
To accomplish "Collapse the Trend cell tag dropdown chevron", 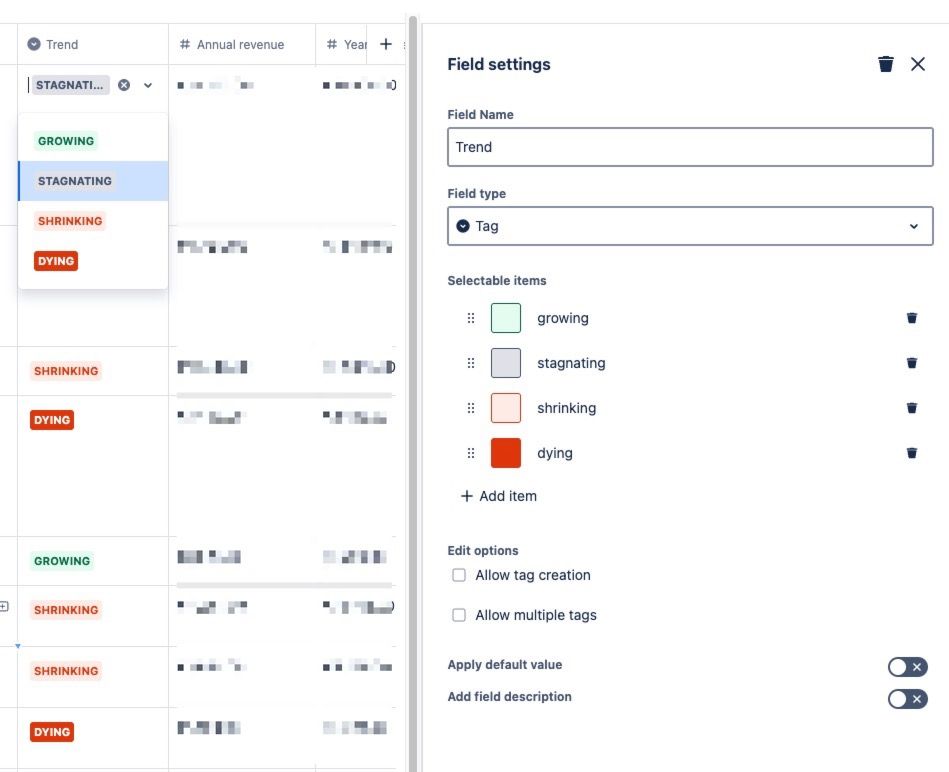I will (148, 85).
